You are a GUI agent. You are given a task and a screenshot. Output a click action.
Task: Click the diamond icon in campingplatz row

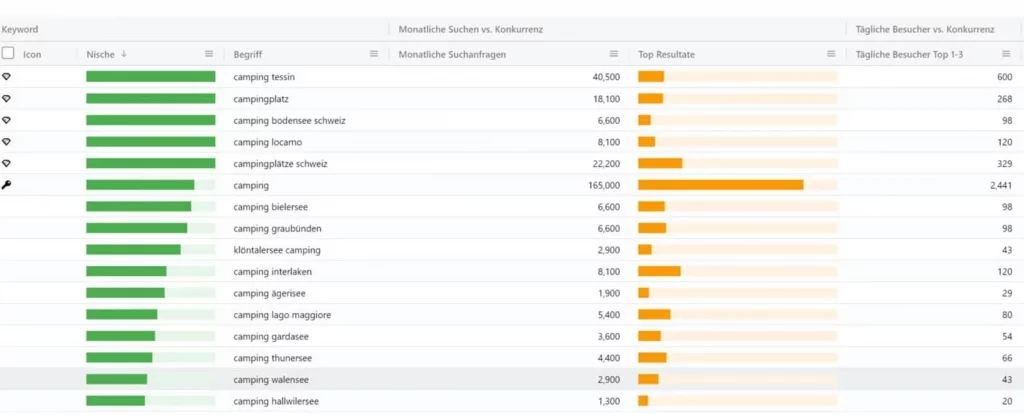coord(6,98)
